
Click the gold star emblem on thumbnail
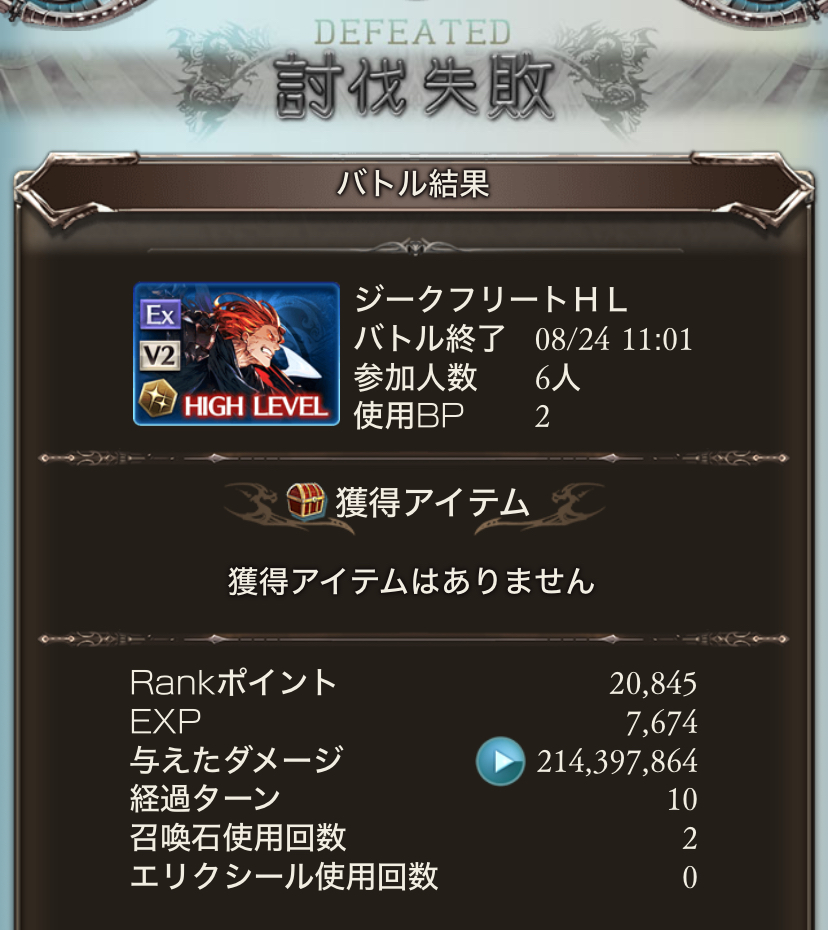[x=157, y=399]
